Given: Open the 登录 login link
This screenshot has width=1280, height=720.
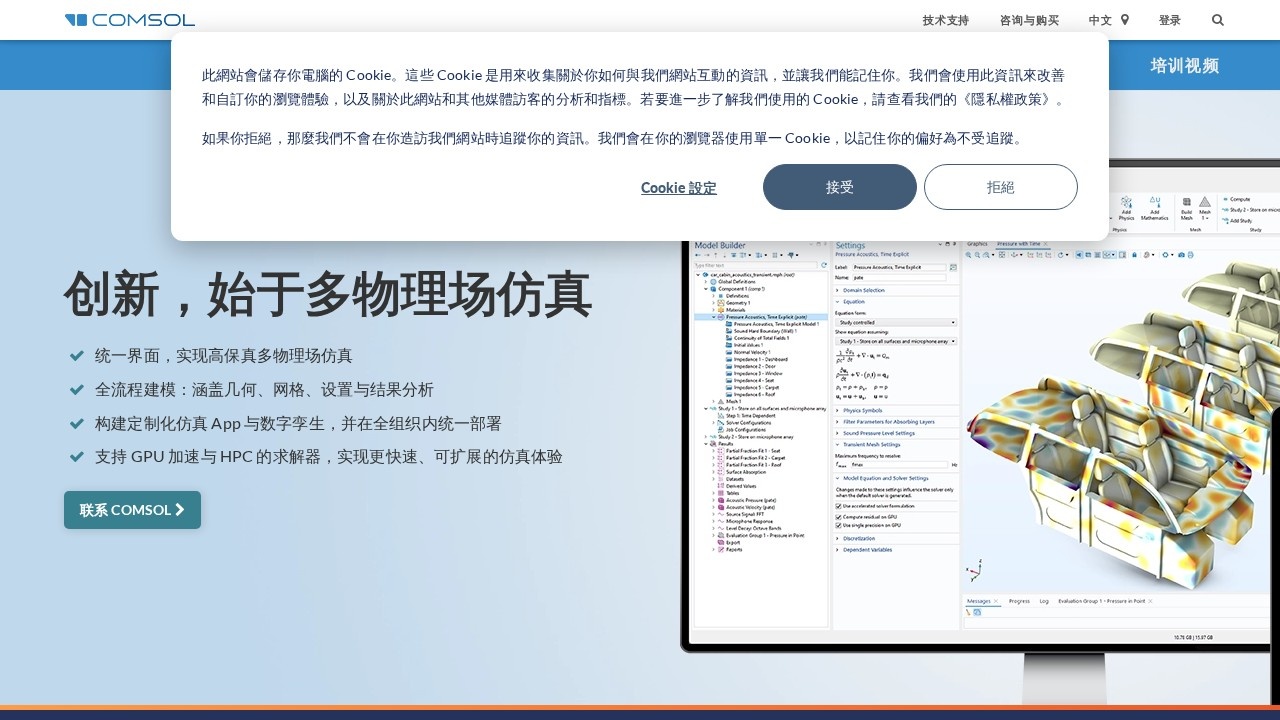Looking at the screenshot, I should coord(1170,20).
